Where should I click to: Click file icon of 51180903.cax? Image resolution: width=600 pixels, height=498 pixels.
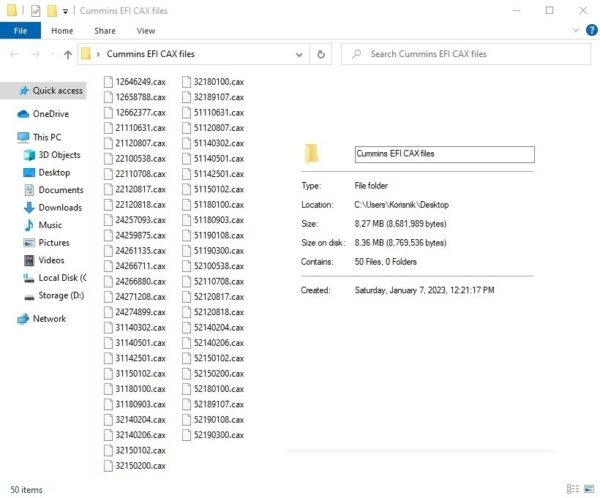186,220
